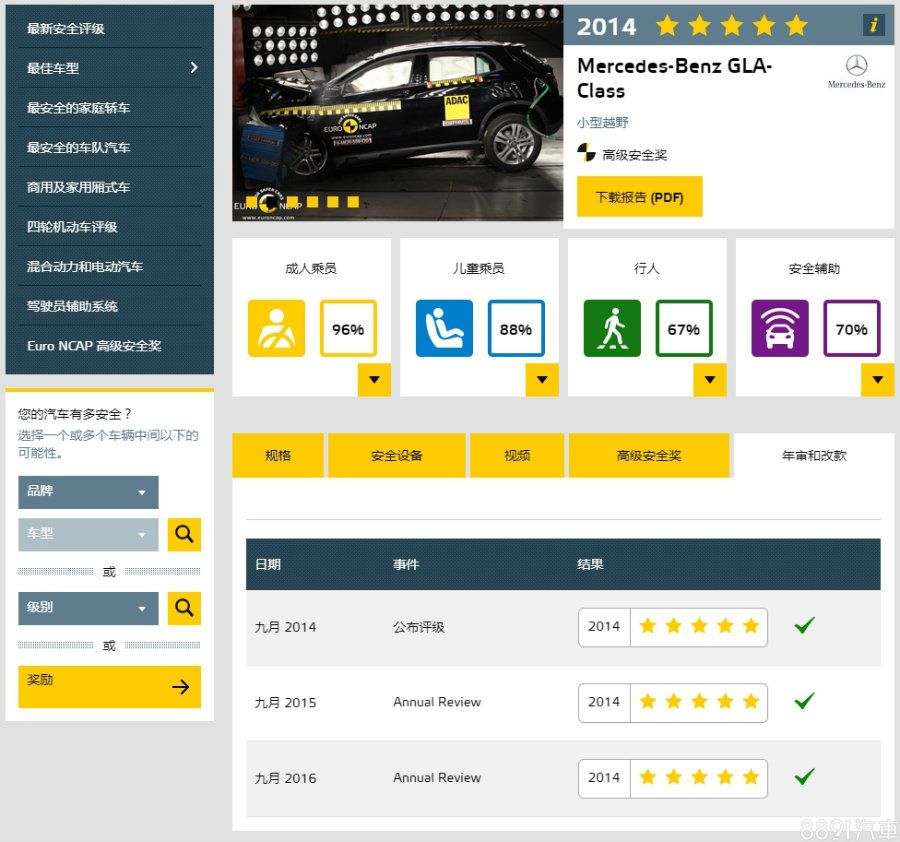
Task: Click the green checkmark in 九月 2014 row
Action: coord(804,625)
